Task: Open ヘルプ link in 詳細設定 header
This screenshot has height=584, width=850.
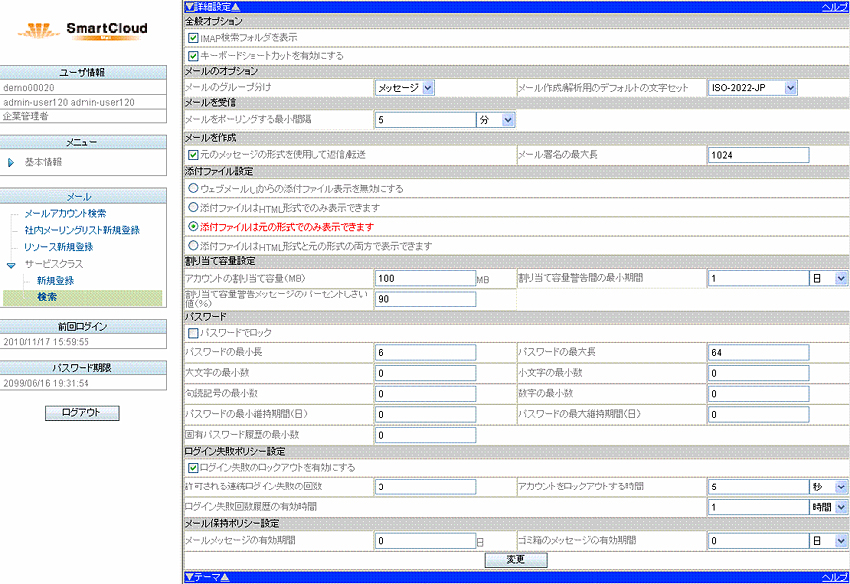Action: click(x=835, y=7)
